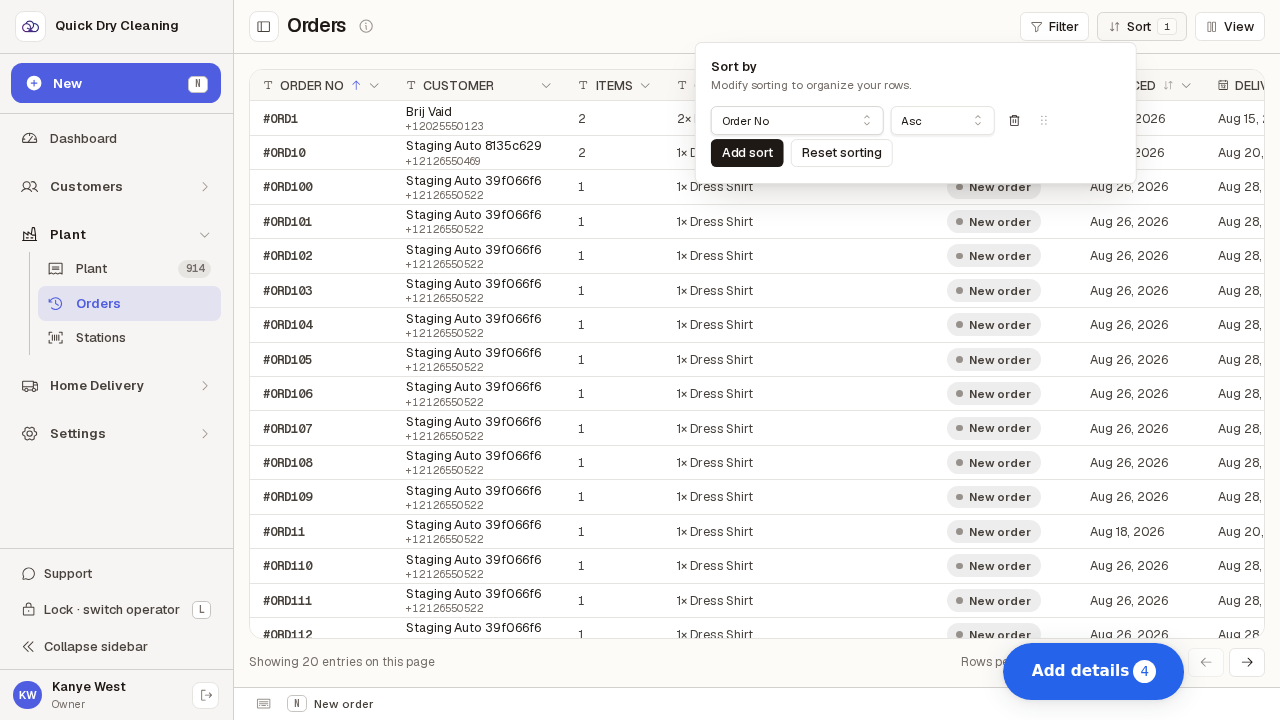
Task: Expand the Settings section
Action: pyautogui.click(x=116, y=433)
